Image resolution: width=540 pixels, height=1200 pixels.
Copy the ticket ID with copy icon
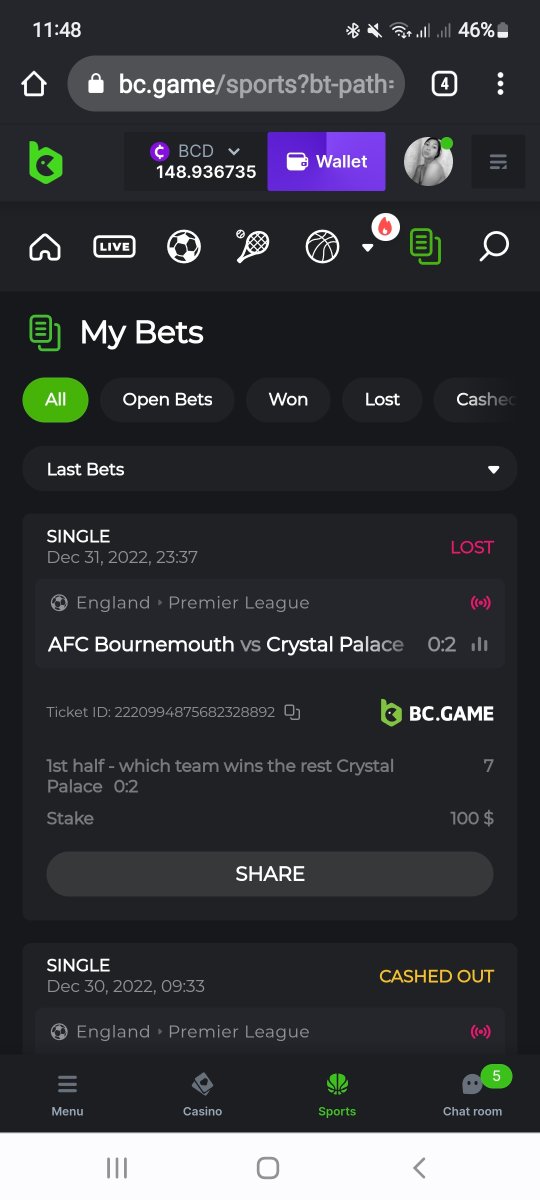click(x=292, y=712)
